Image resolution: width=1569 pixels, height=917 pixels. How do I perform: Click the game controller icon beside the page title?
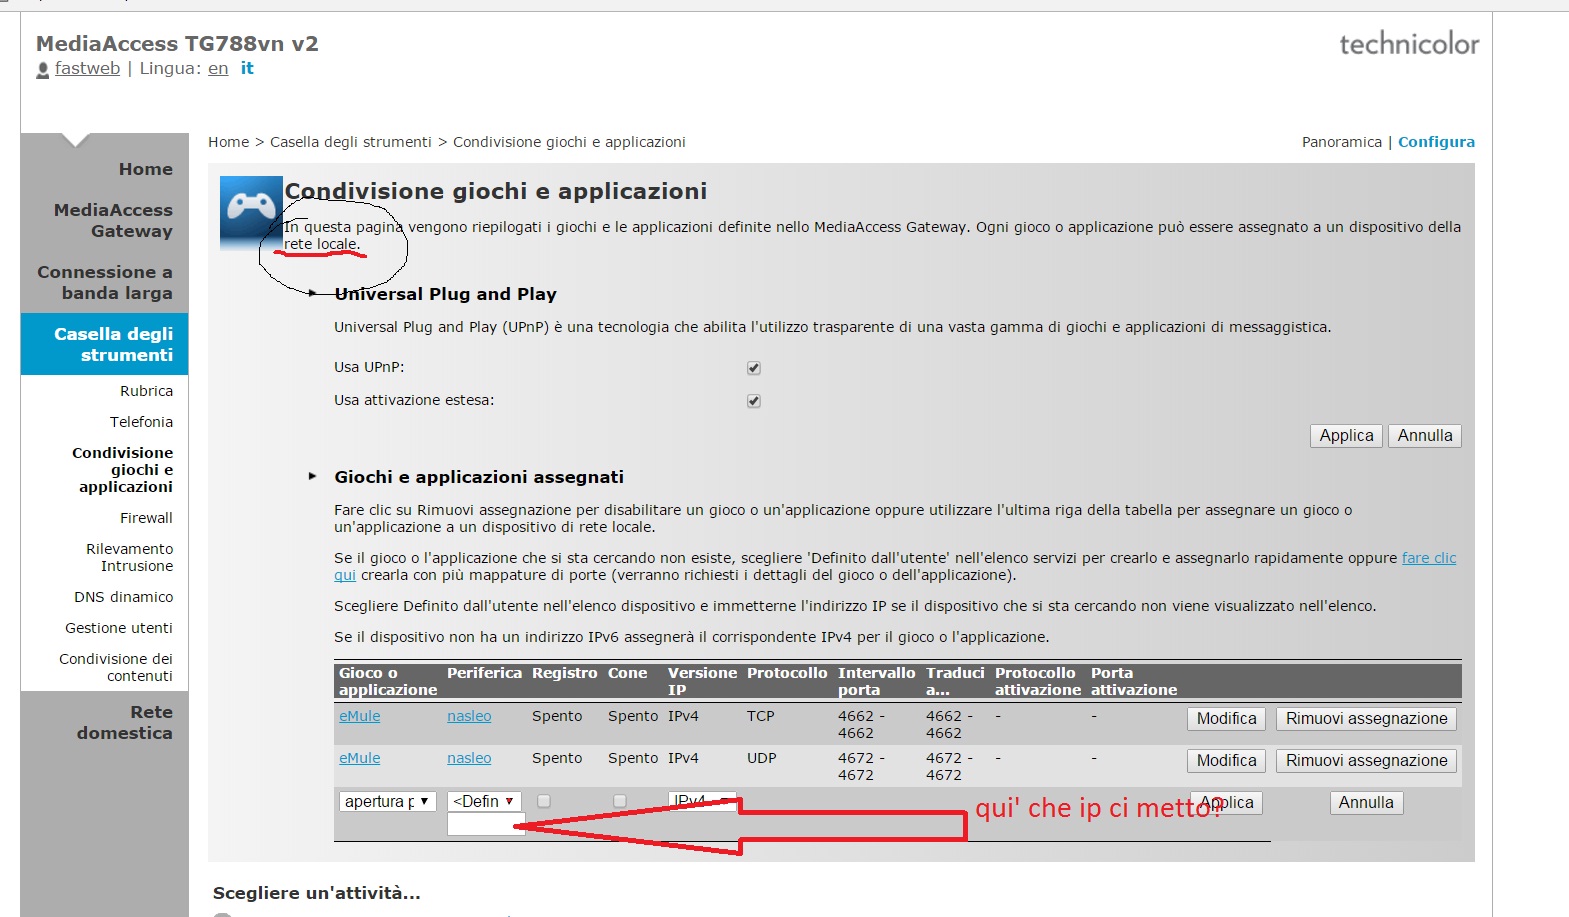251,212
